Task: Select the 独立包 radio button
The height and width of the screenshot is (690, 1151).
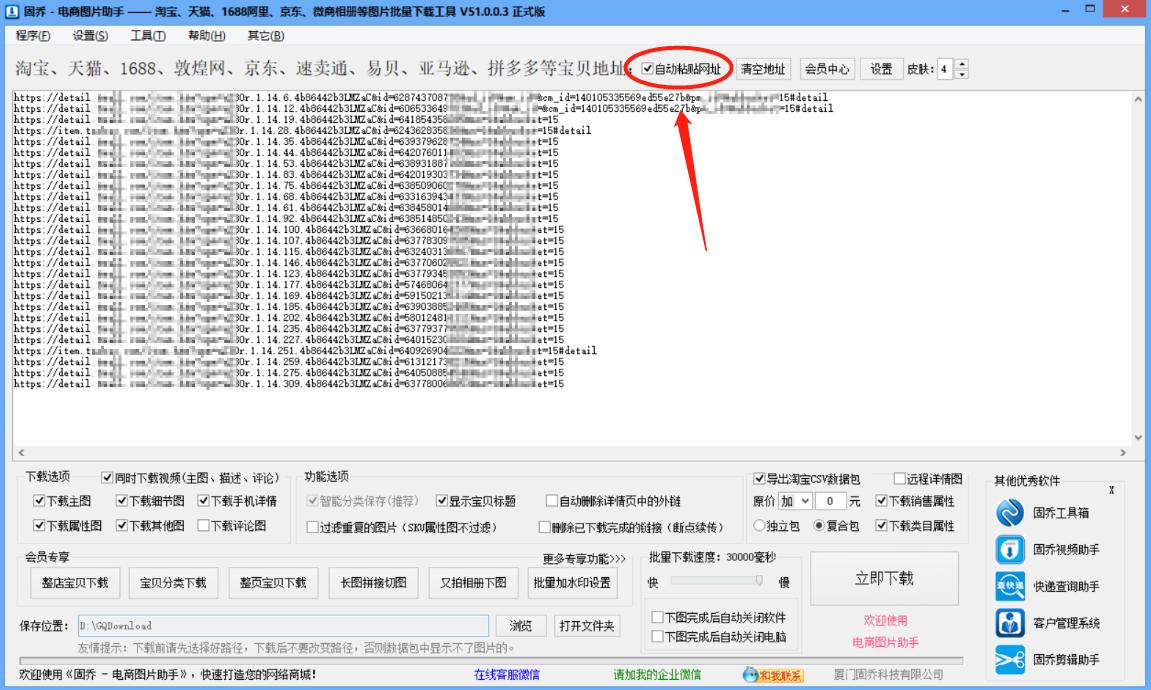Action: [759, 526]
